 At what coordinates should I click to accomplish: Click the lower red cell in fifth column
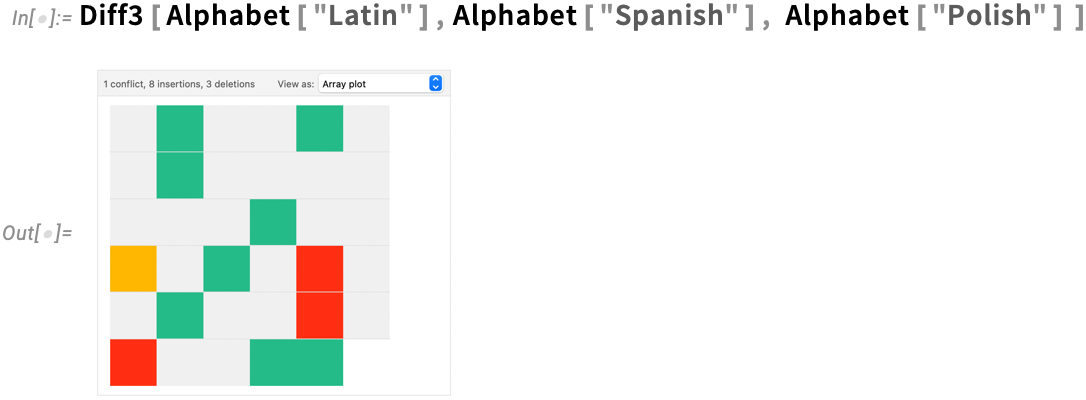click(x=320, y=316)
